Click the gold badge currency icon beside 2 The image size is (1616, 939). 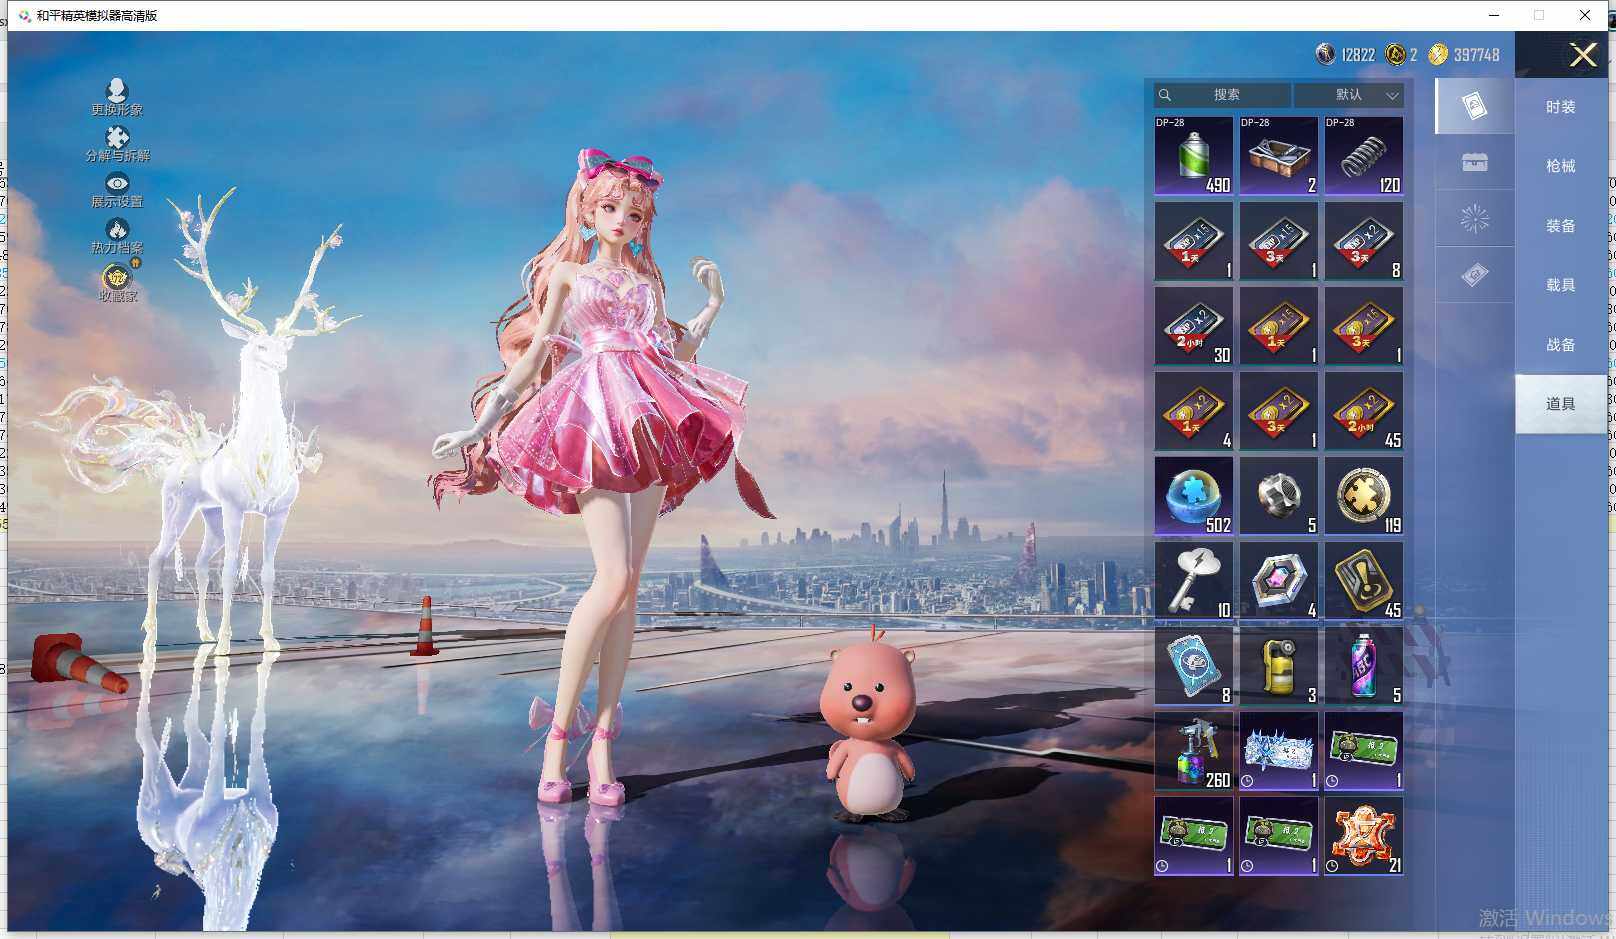tap(1395, 54)
